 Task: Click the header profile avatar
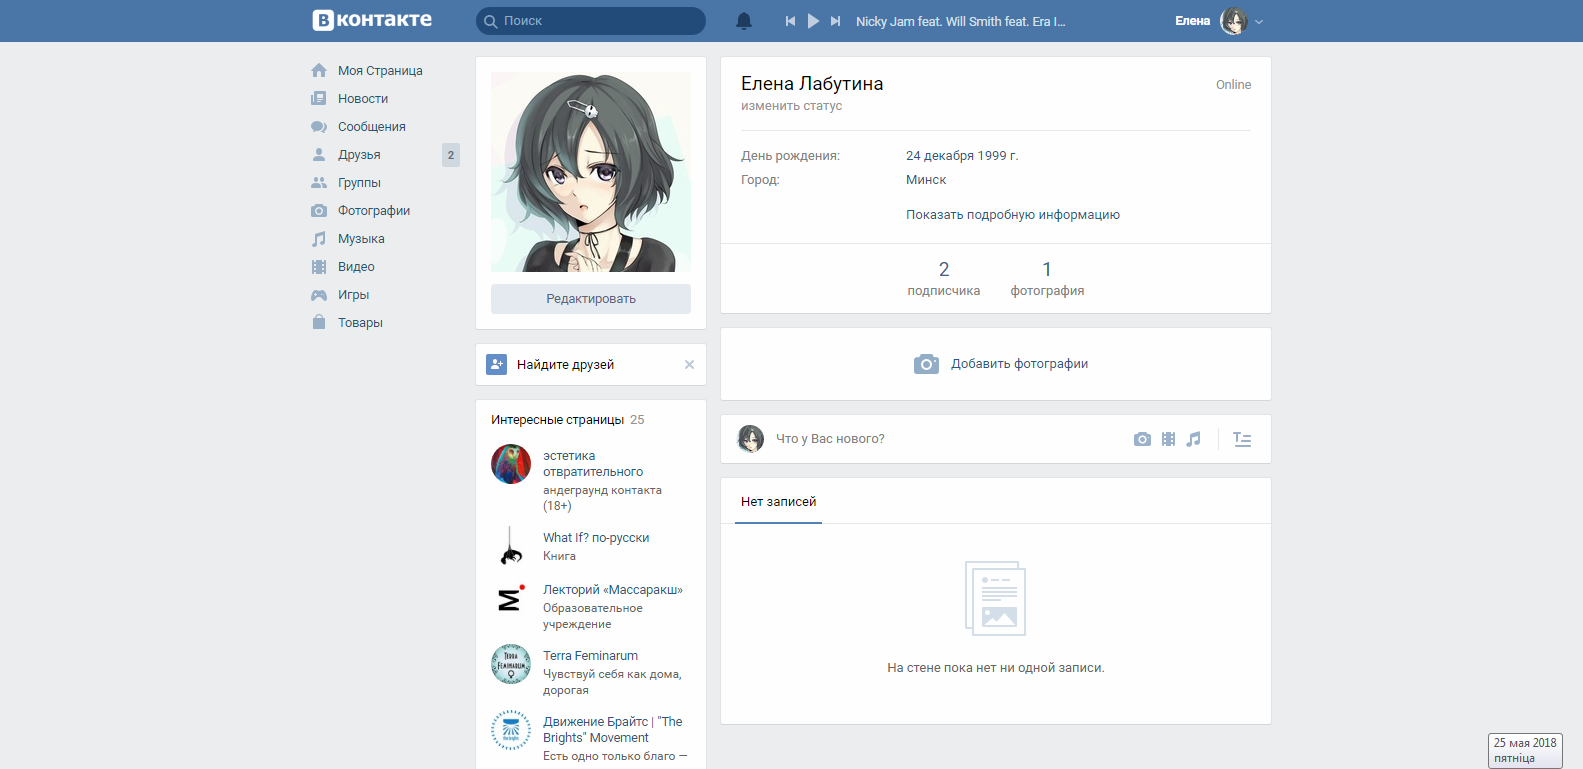[x=1234, y=21]
